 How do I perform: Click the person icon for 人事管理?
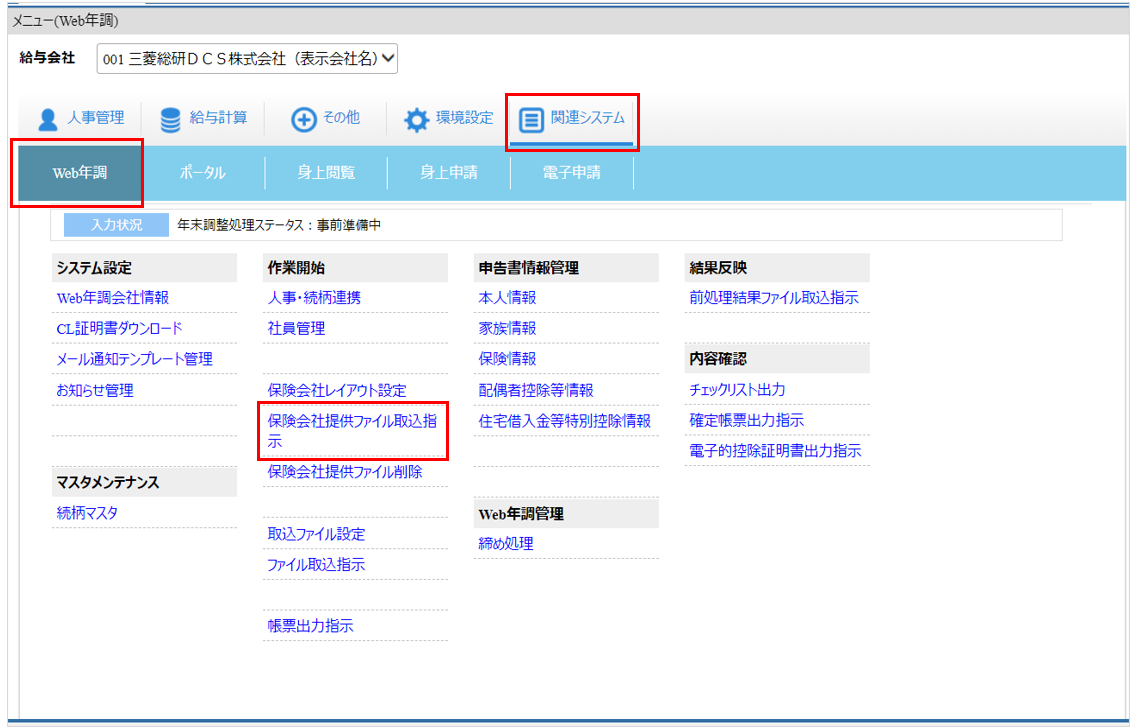[x=48, y=119]
